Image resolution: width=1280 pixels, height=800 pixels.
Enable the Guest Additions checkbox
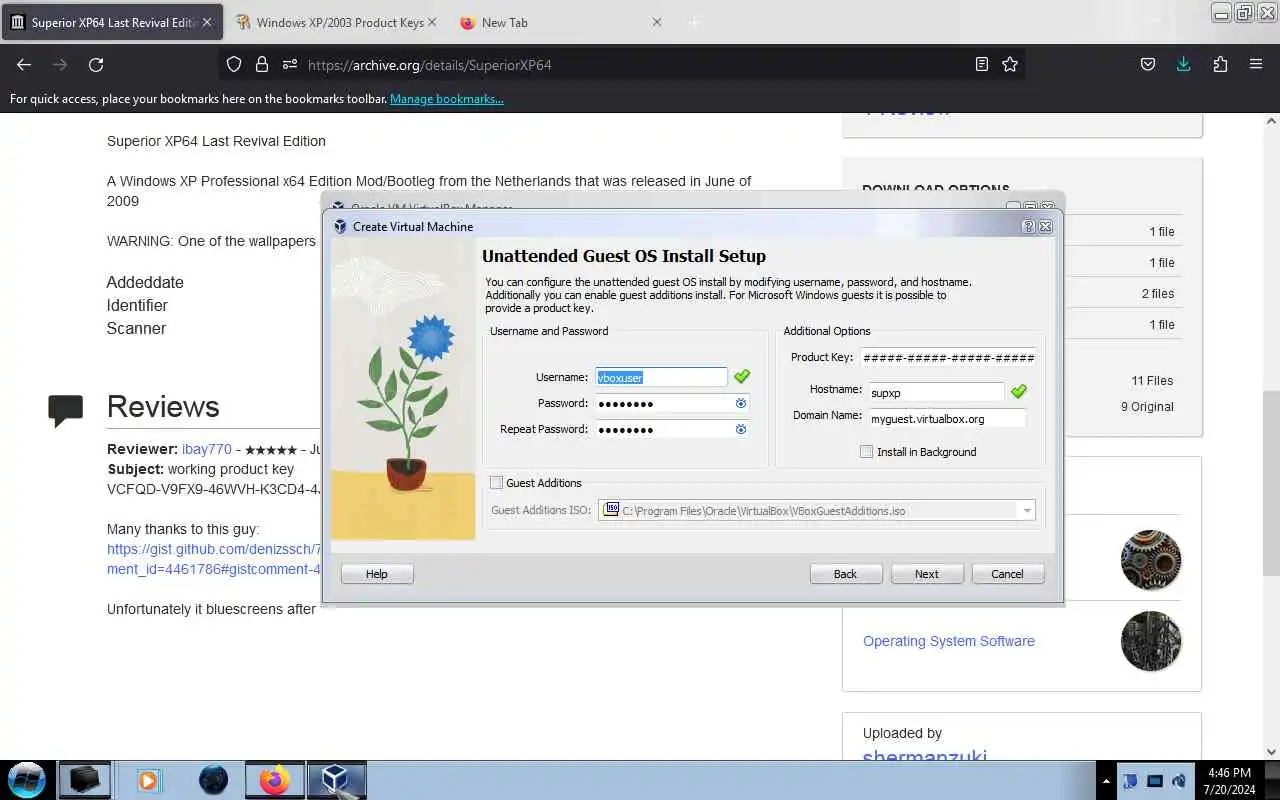pos(496,483)
